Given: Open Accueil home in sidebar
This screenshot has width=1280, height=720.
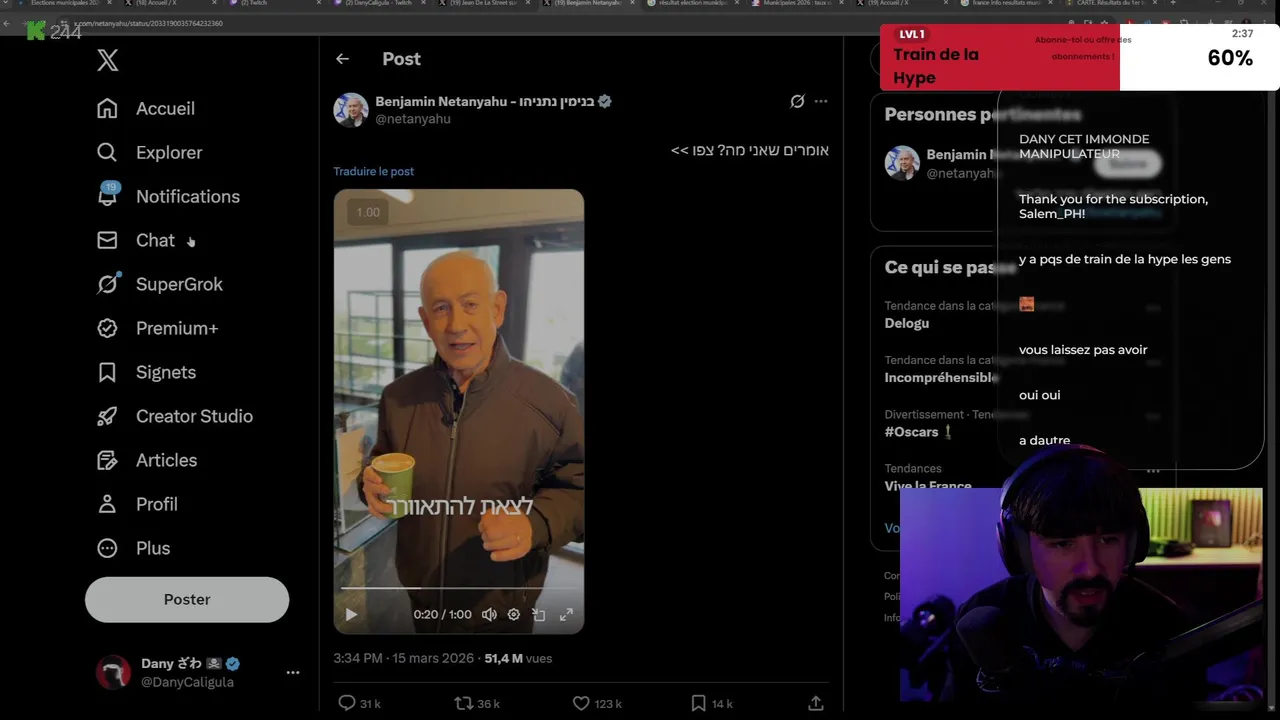Looking at the screenshot, I should click(x=145, y=108).
